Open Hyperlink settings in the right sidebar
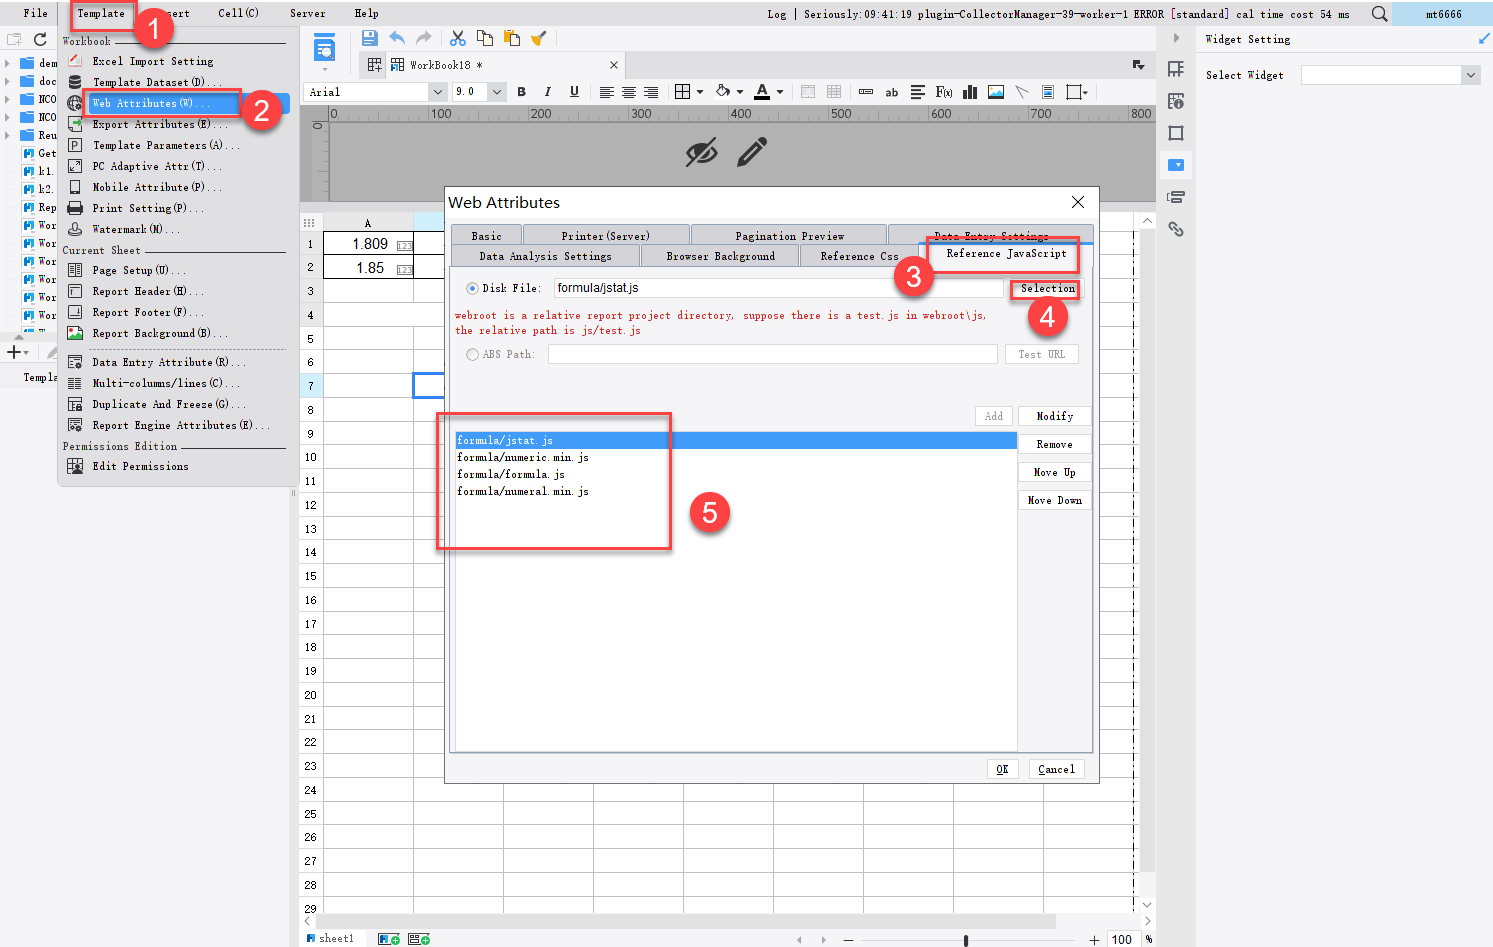 (x=1176, y=229)
